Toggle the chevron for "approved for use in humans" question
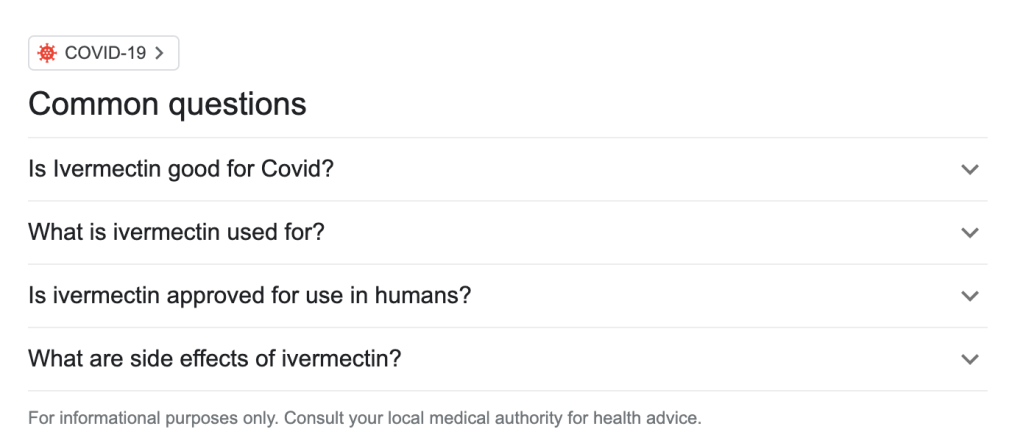 pos(968,296)
